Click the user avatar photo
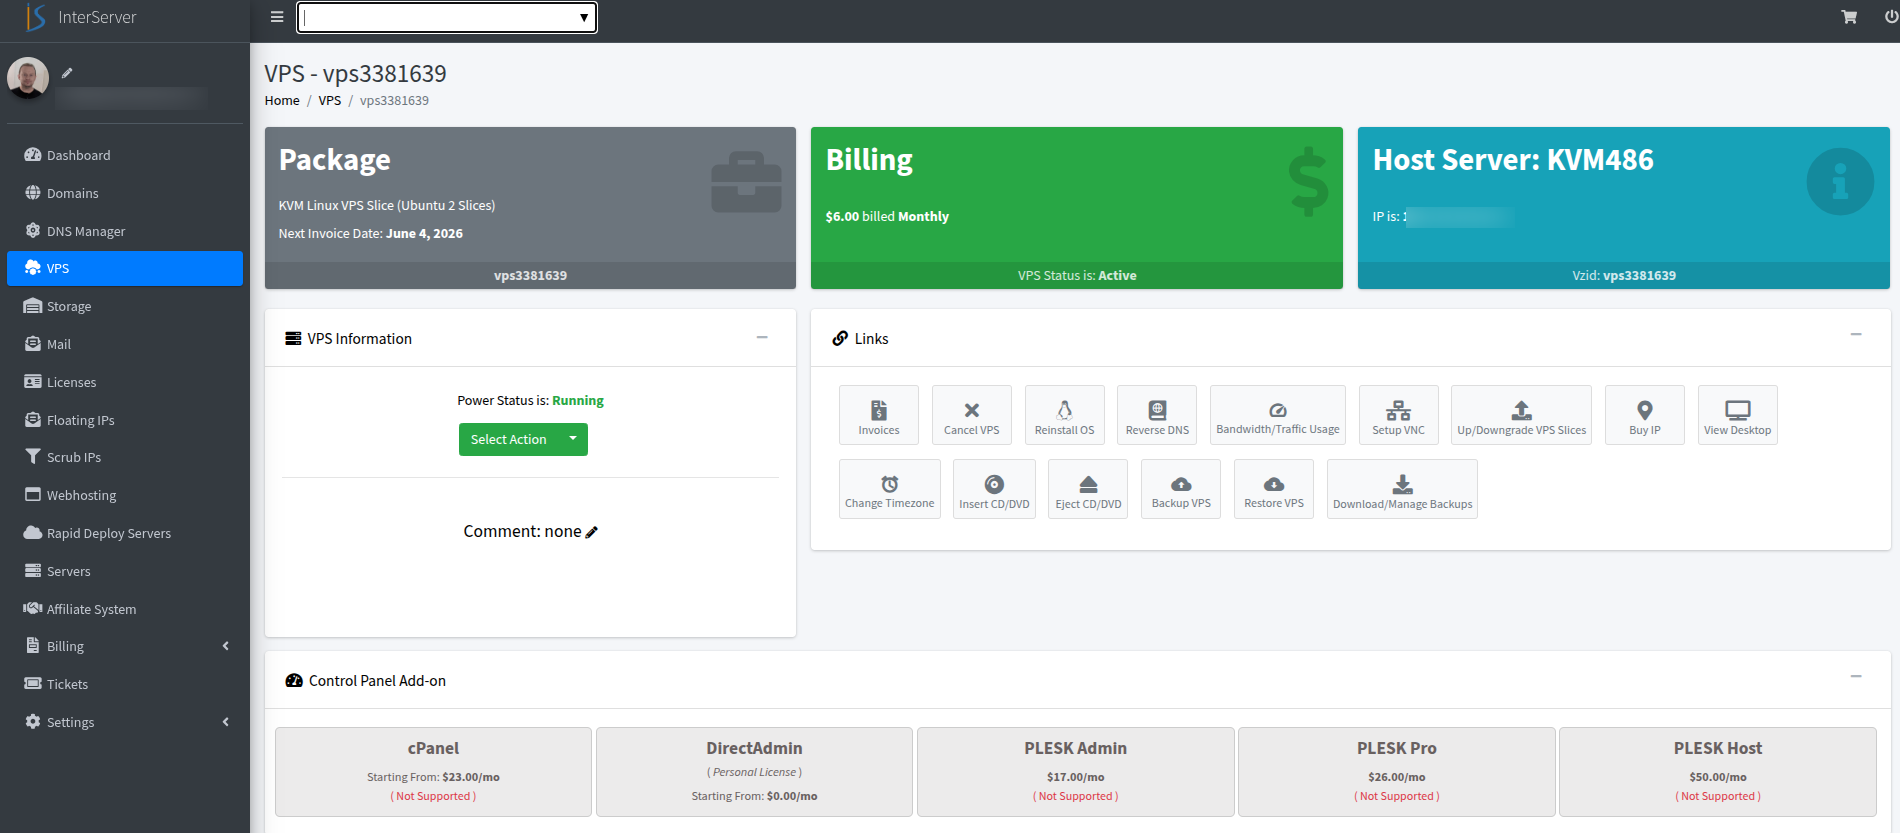Viewport: 1900px width, 833px height. tap(28, 78)
